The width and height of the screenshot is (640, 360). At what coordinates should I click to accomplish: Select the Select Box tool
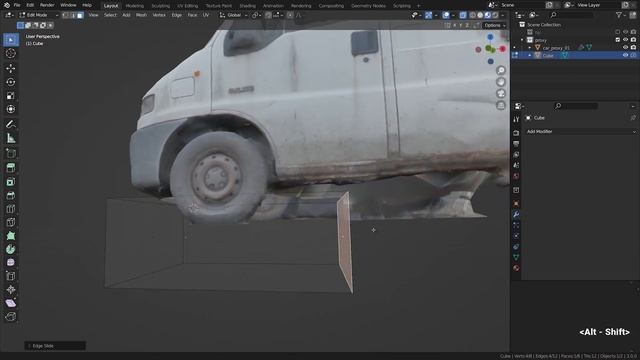(x=11, y=40)
